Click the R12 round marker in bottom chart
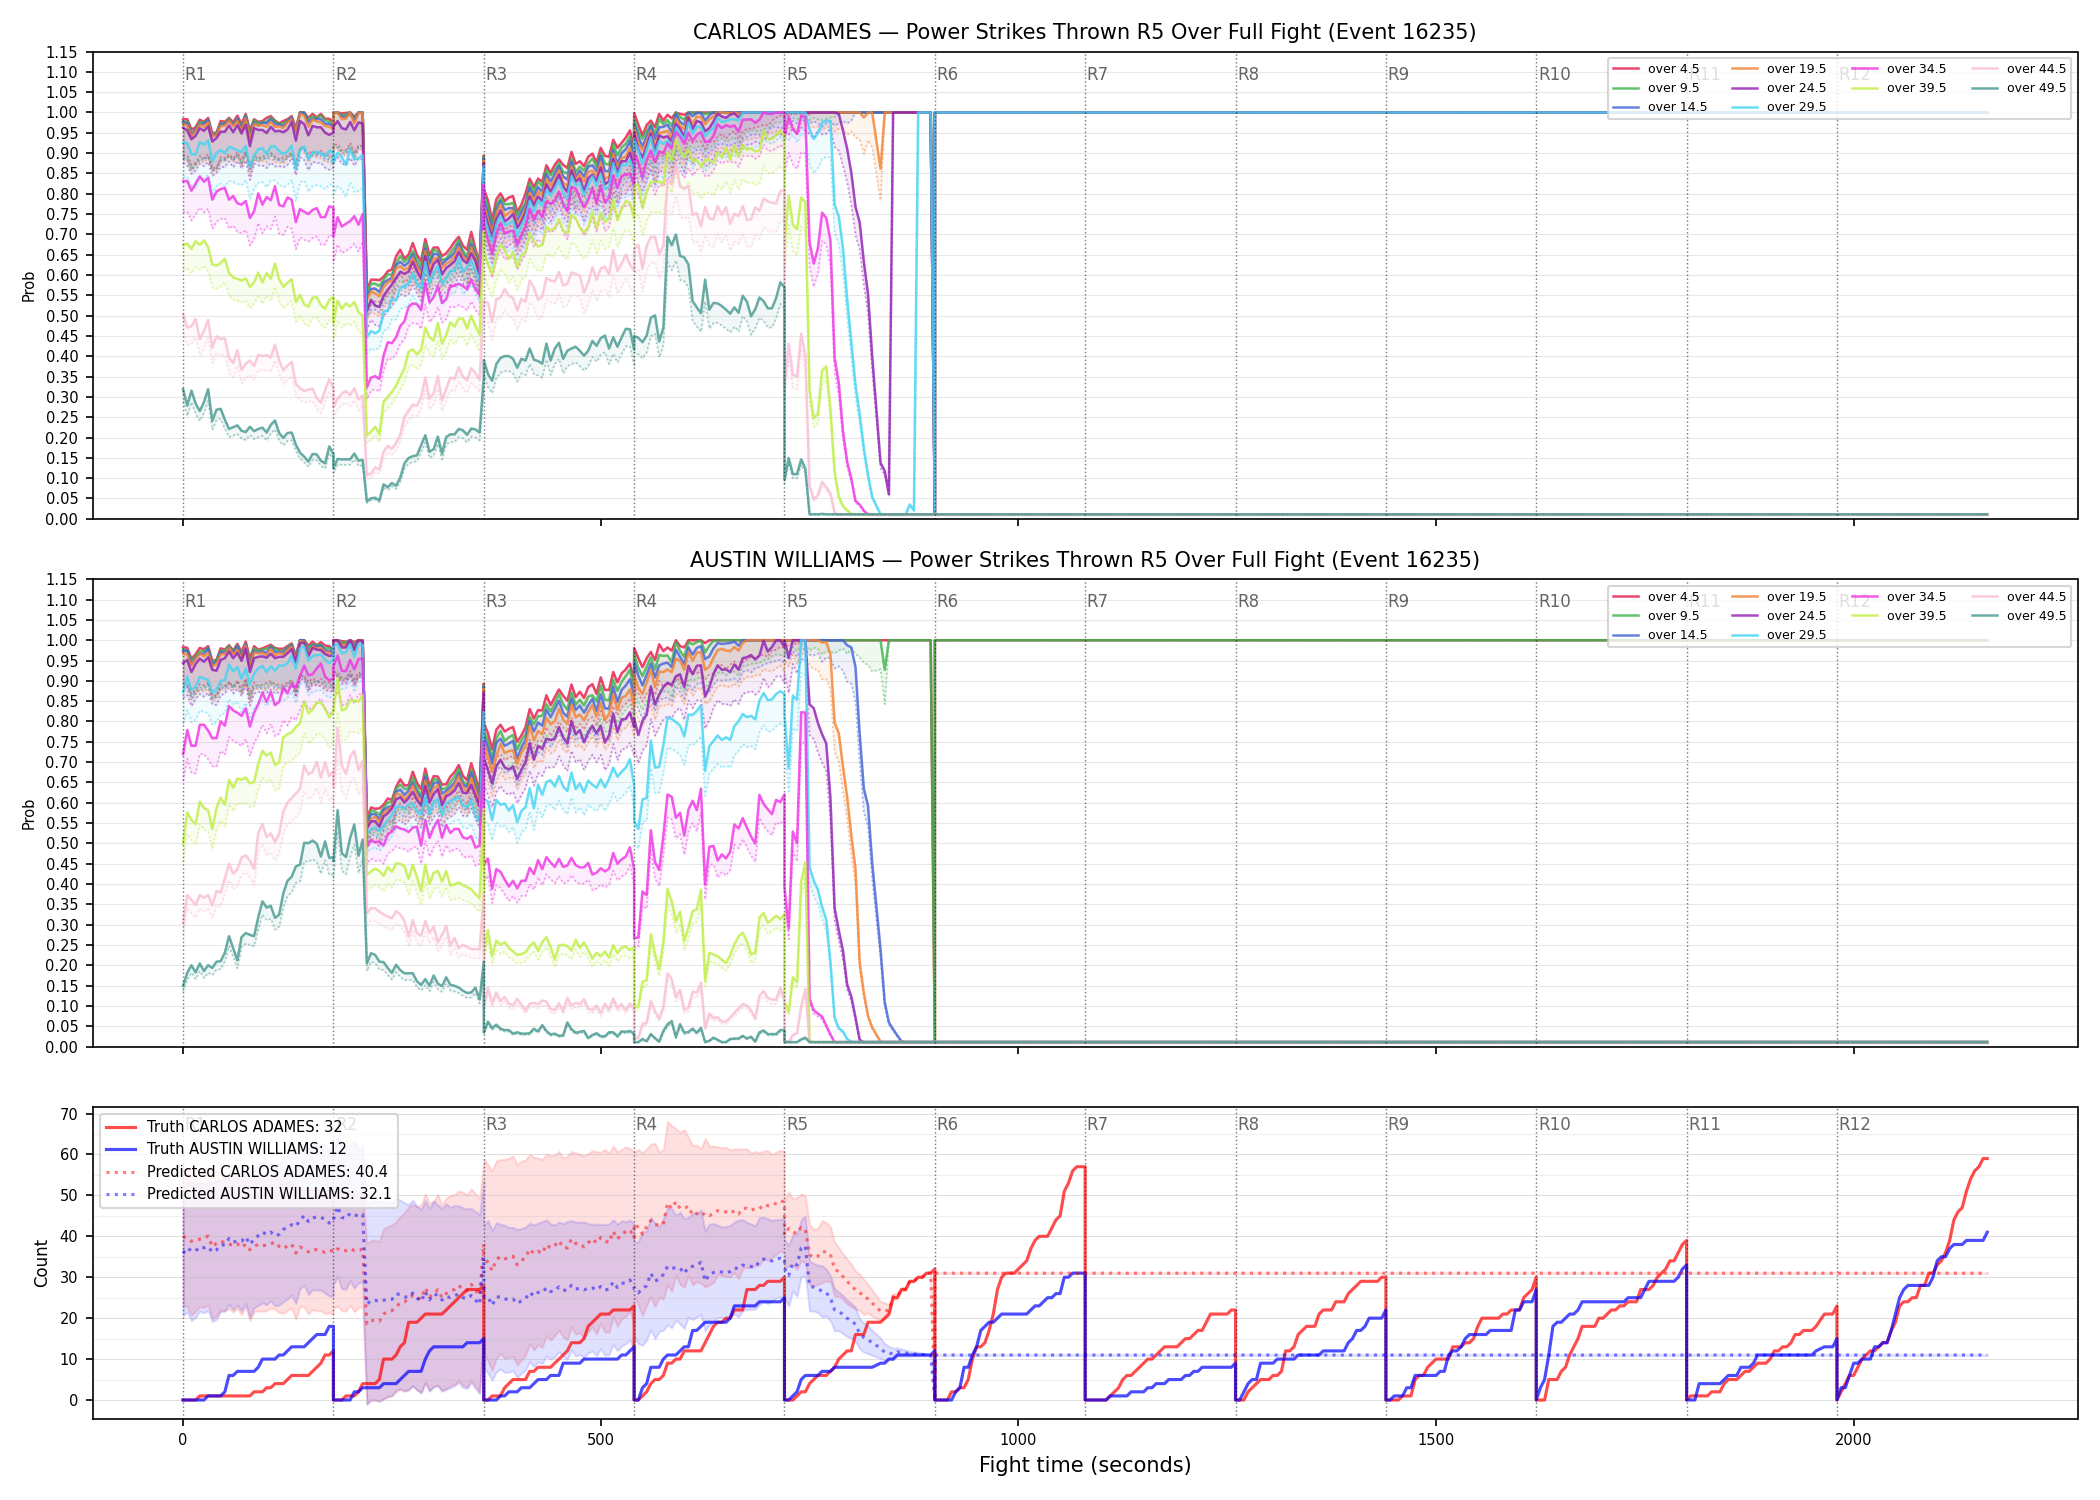 tap(1854, 1124)
